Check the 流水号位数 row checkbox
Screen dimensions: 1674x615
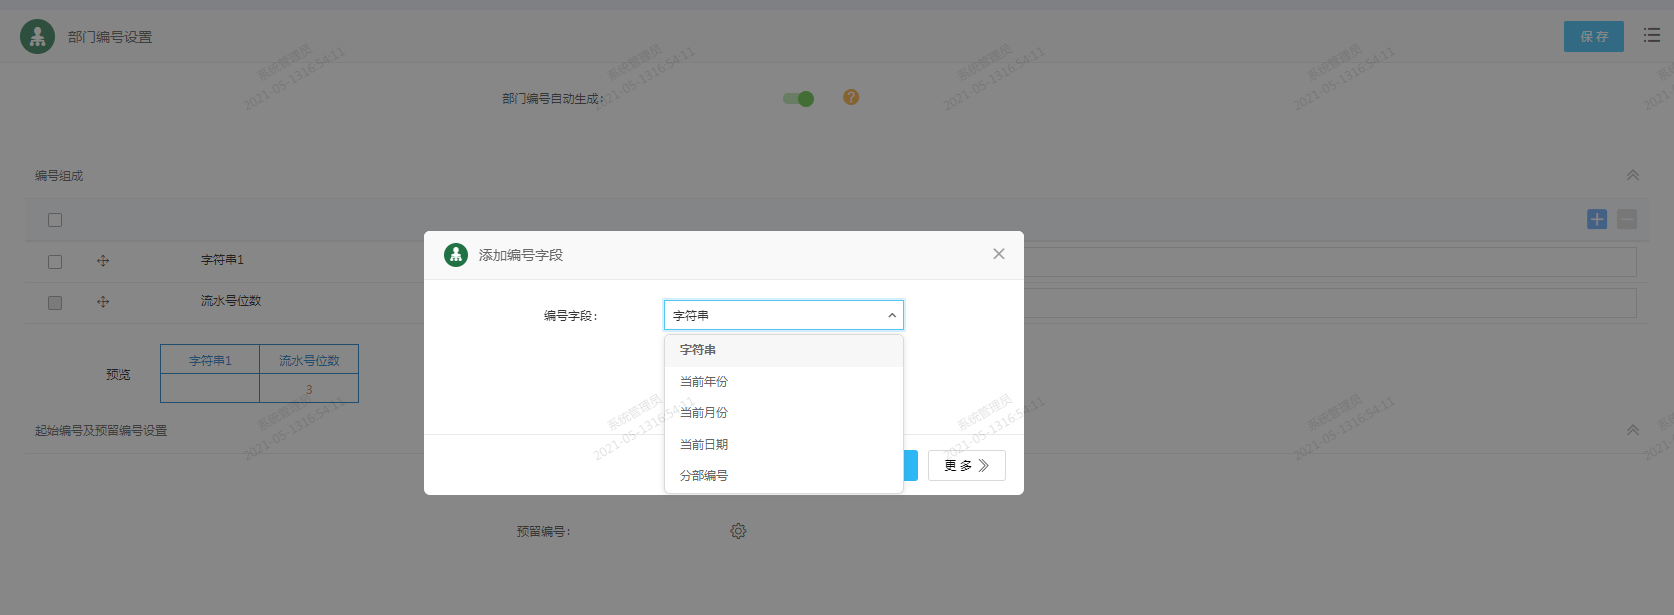coord(55,303)
